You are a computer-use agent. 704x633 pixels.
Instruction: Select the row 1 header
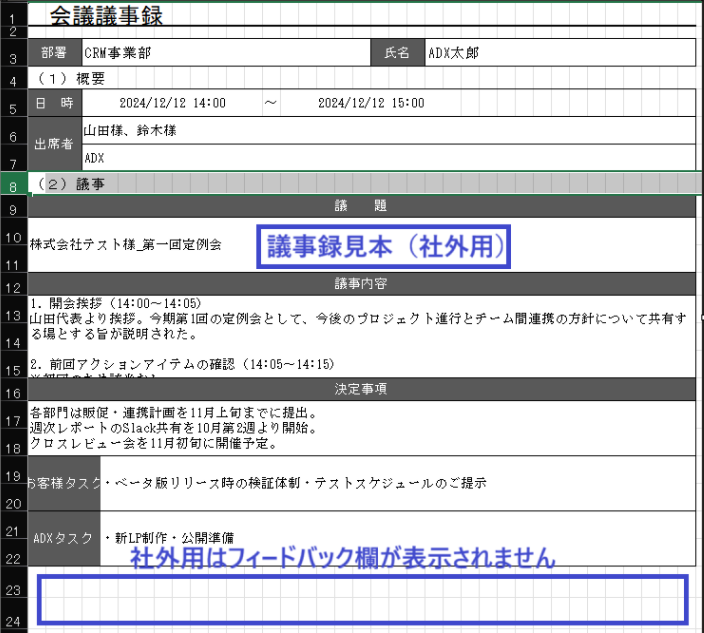click(12, 18)
